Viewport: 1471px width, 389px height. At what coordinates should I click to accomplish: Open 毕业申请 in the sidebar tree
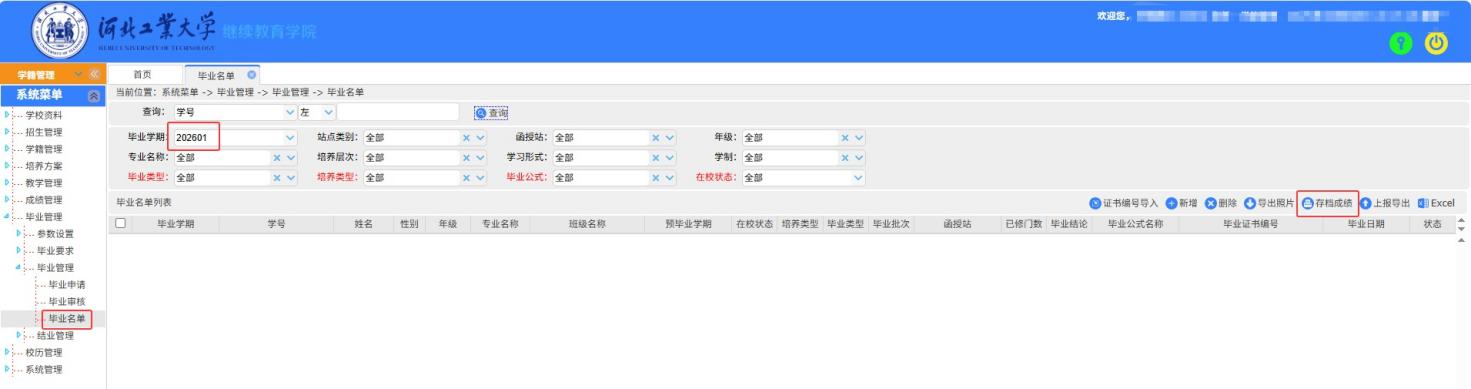(67, 285)
